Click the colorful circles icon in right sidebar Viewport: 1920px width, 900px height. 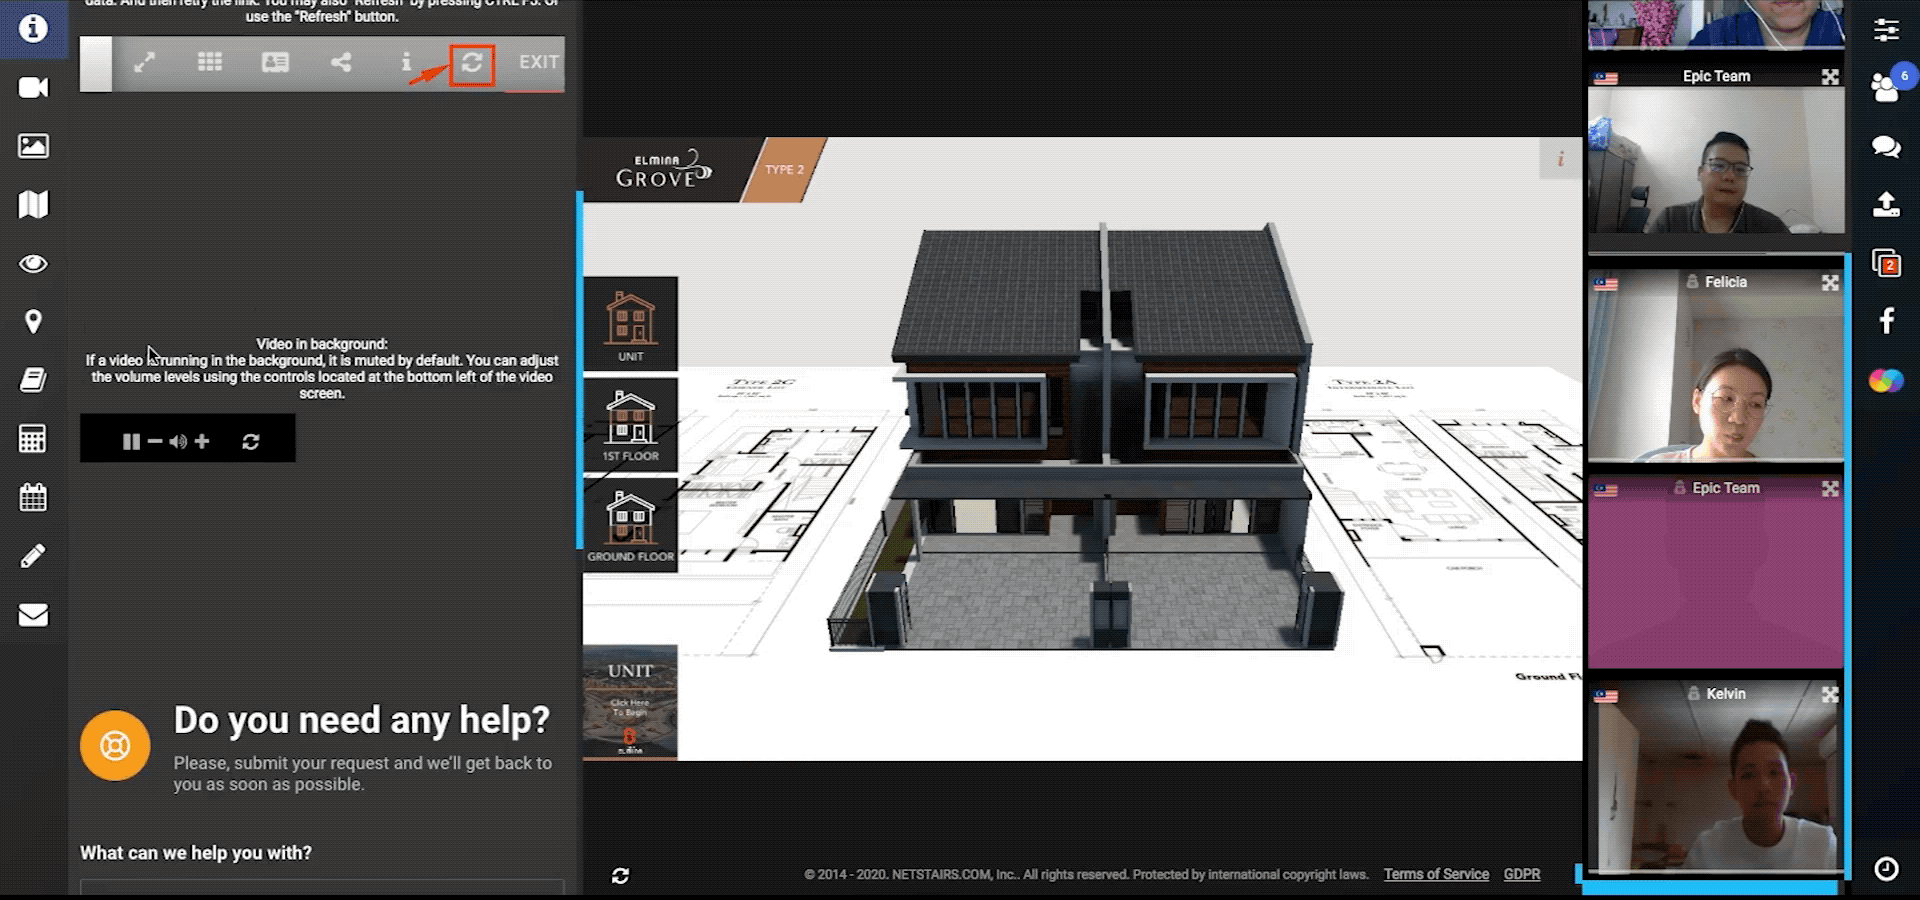(x=1886, y=380)
